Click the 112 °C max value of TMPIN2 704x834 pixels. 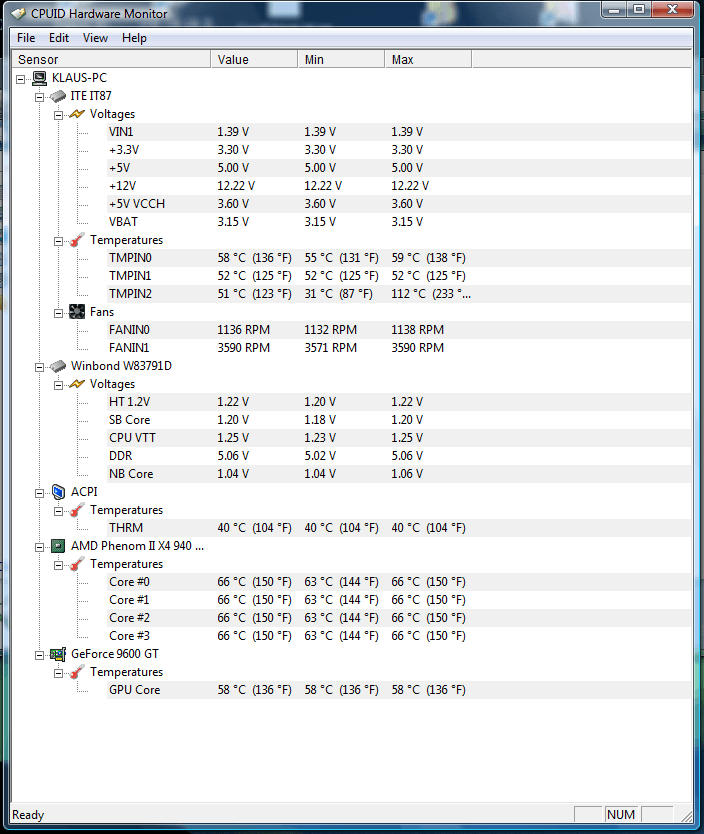431,294
